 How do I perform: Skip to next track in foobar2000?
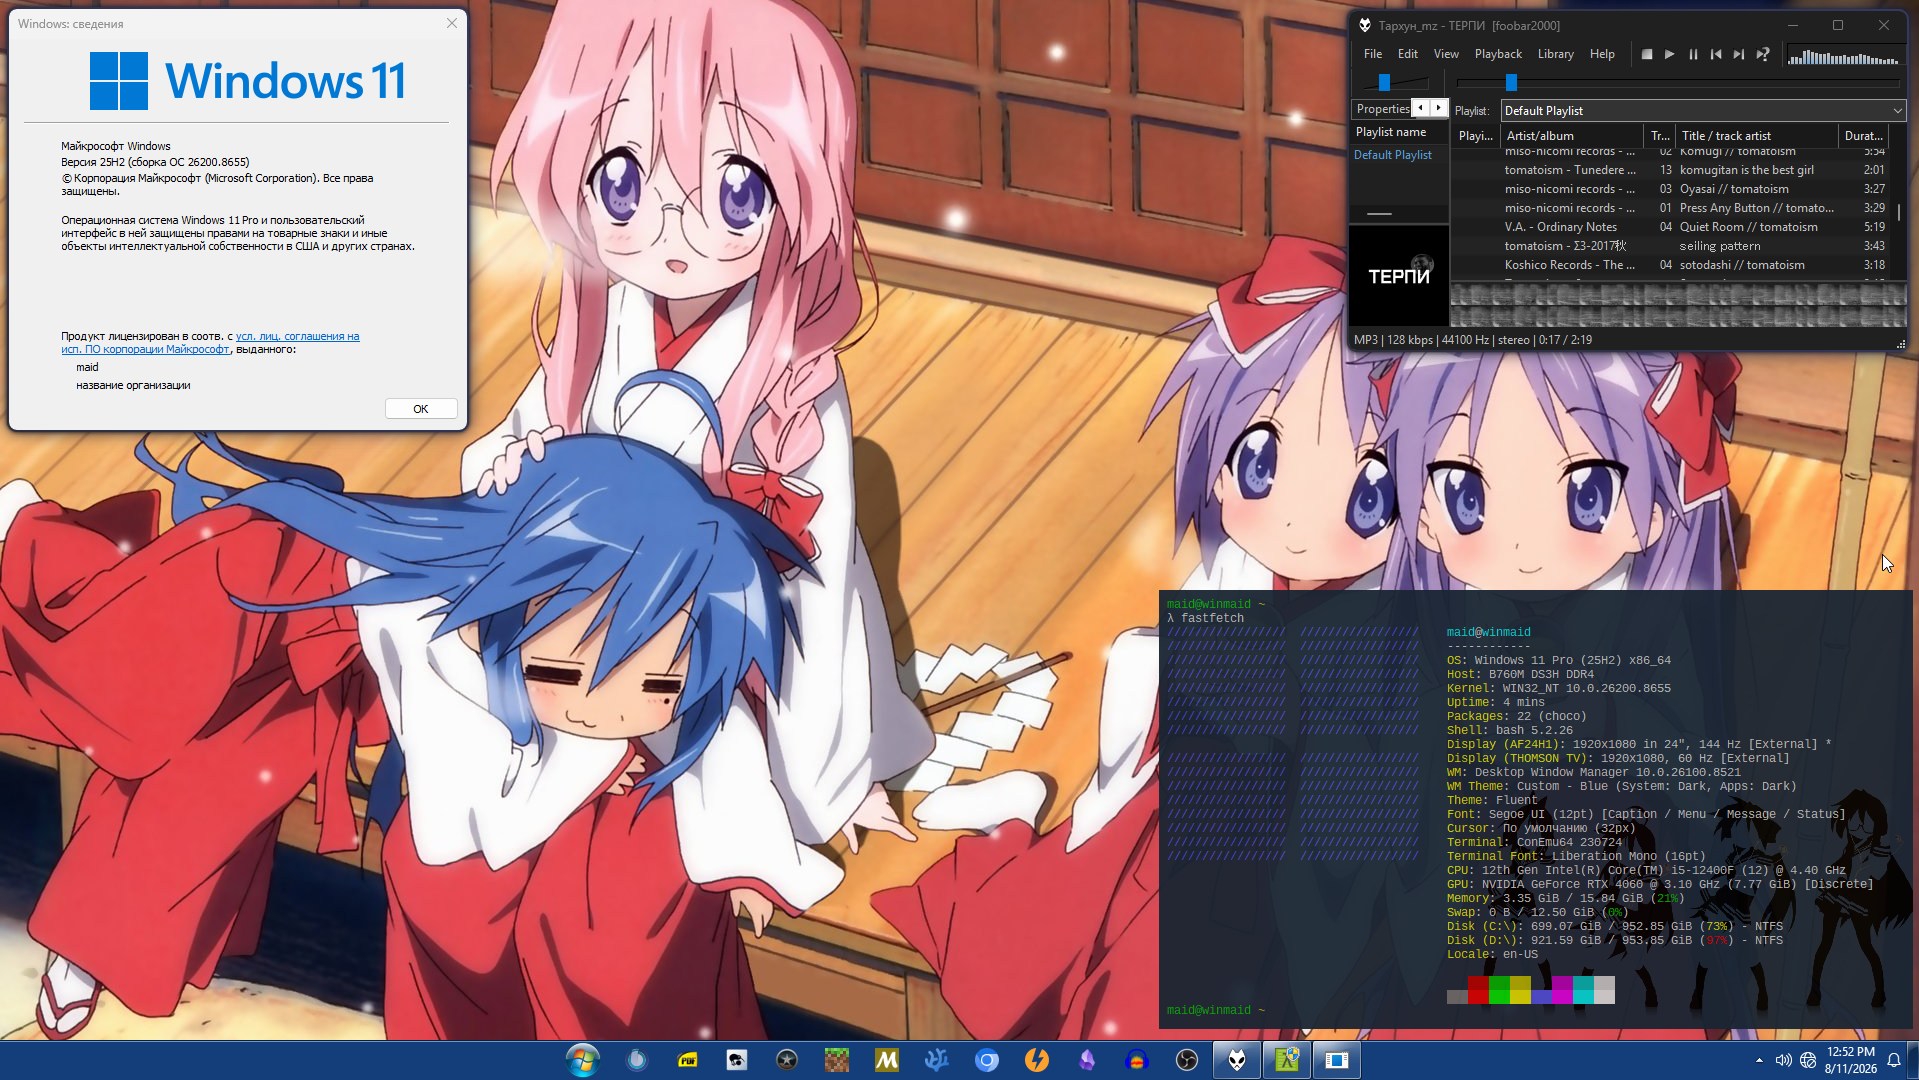click(1739, 54)
